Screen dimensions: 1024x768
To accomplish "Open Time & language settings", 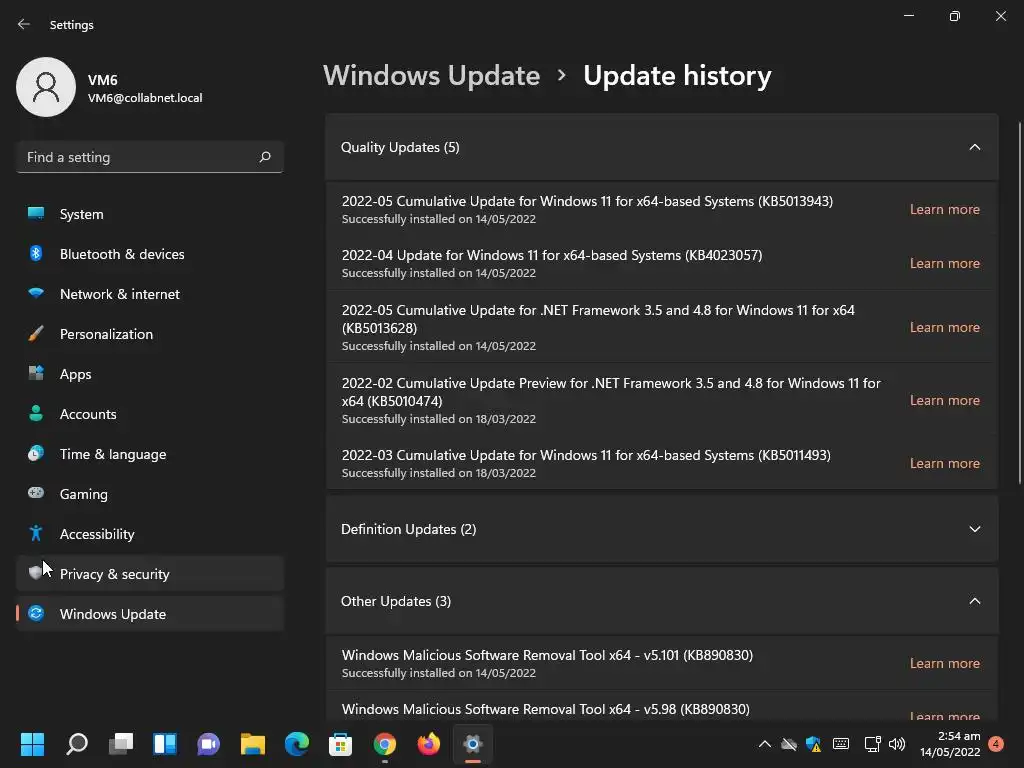I will tap(150, 453).
